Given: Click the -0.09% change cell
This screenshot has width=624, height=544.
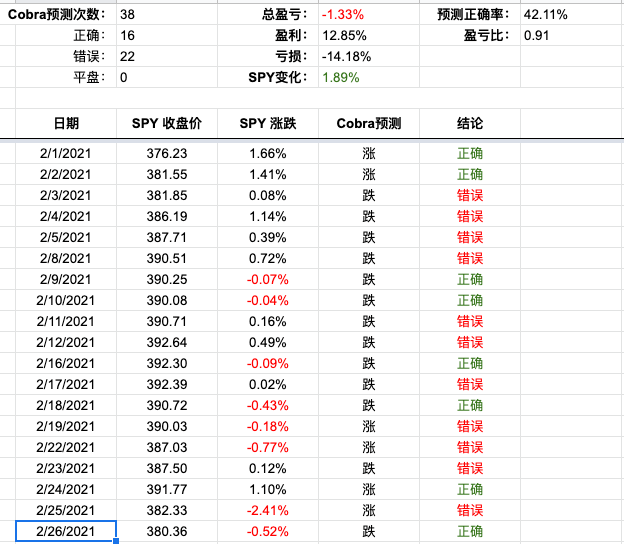Looking at the screenshot, I should click(x=268, y=363).
